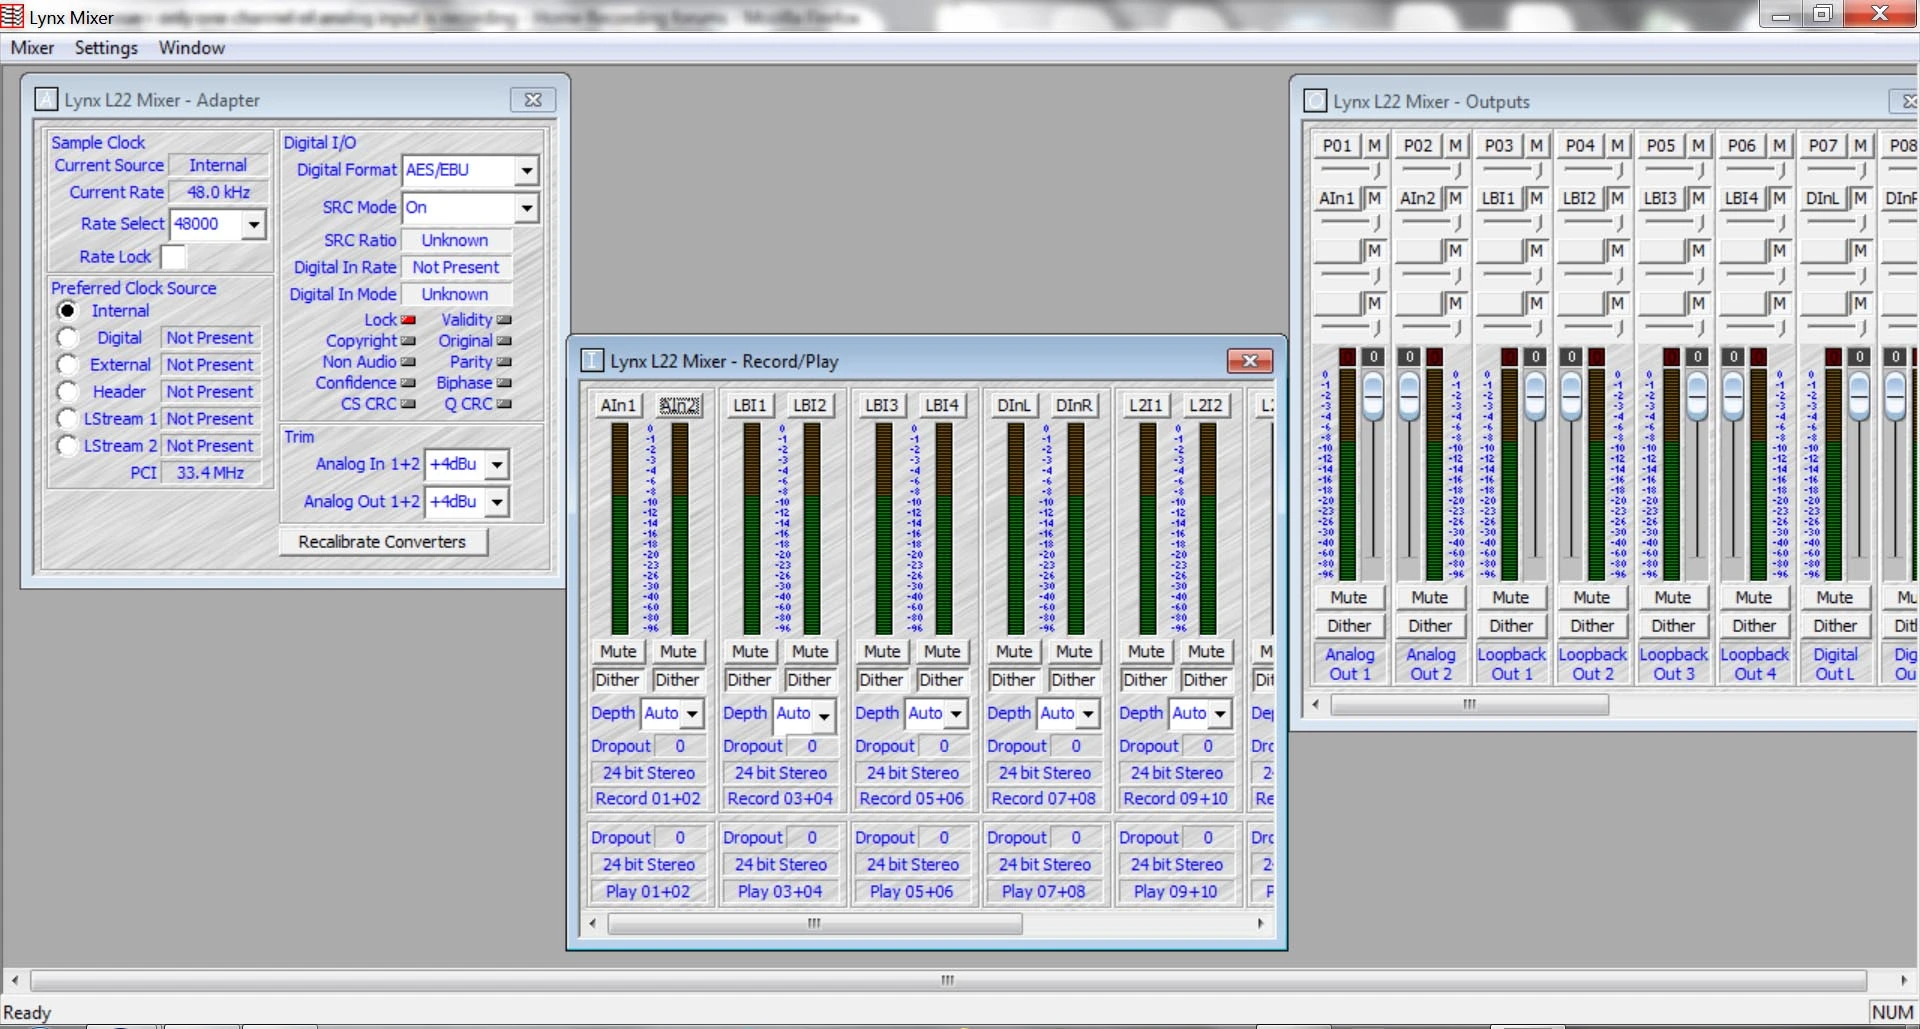Image resolution: width=1920 pixels, height=1029 pixels.
Task: Close the Adapter window with its X
Action: pos(533,100)
